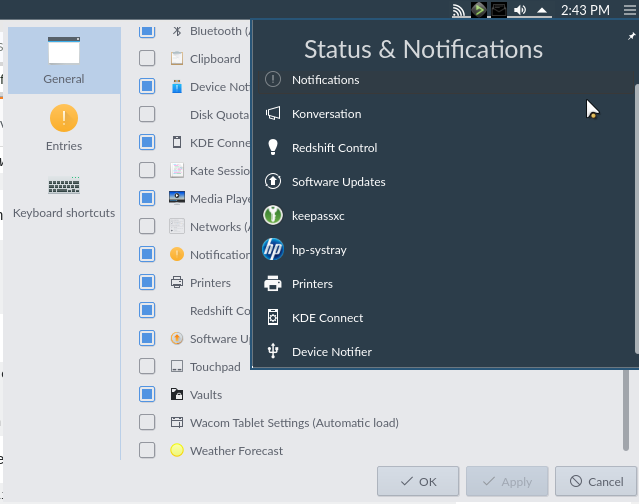
Task: Click the Wacom Tablet Settings icon
Action: coord(177,422)
